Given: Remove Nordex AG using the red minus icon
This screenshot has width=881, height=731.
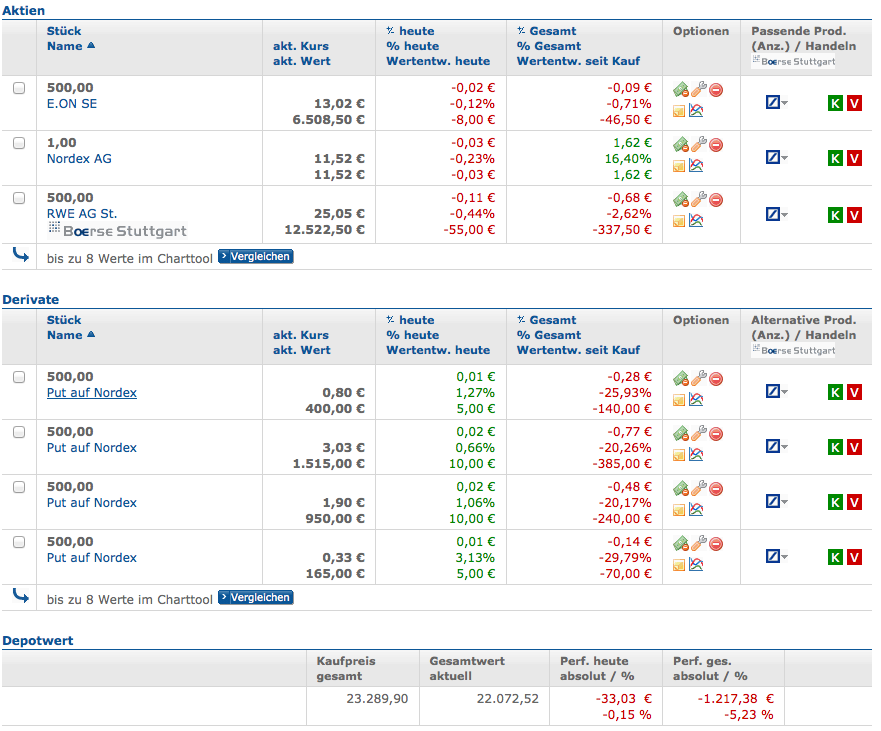Looking at the screenshot, I should click(x=715, y=144).
